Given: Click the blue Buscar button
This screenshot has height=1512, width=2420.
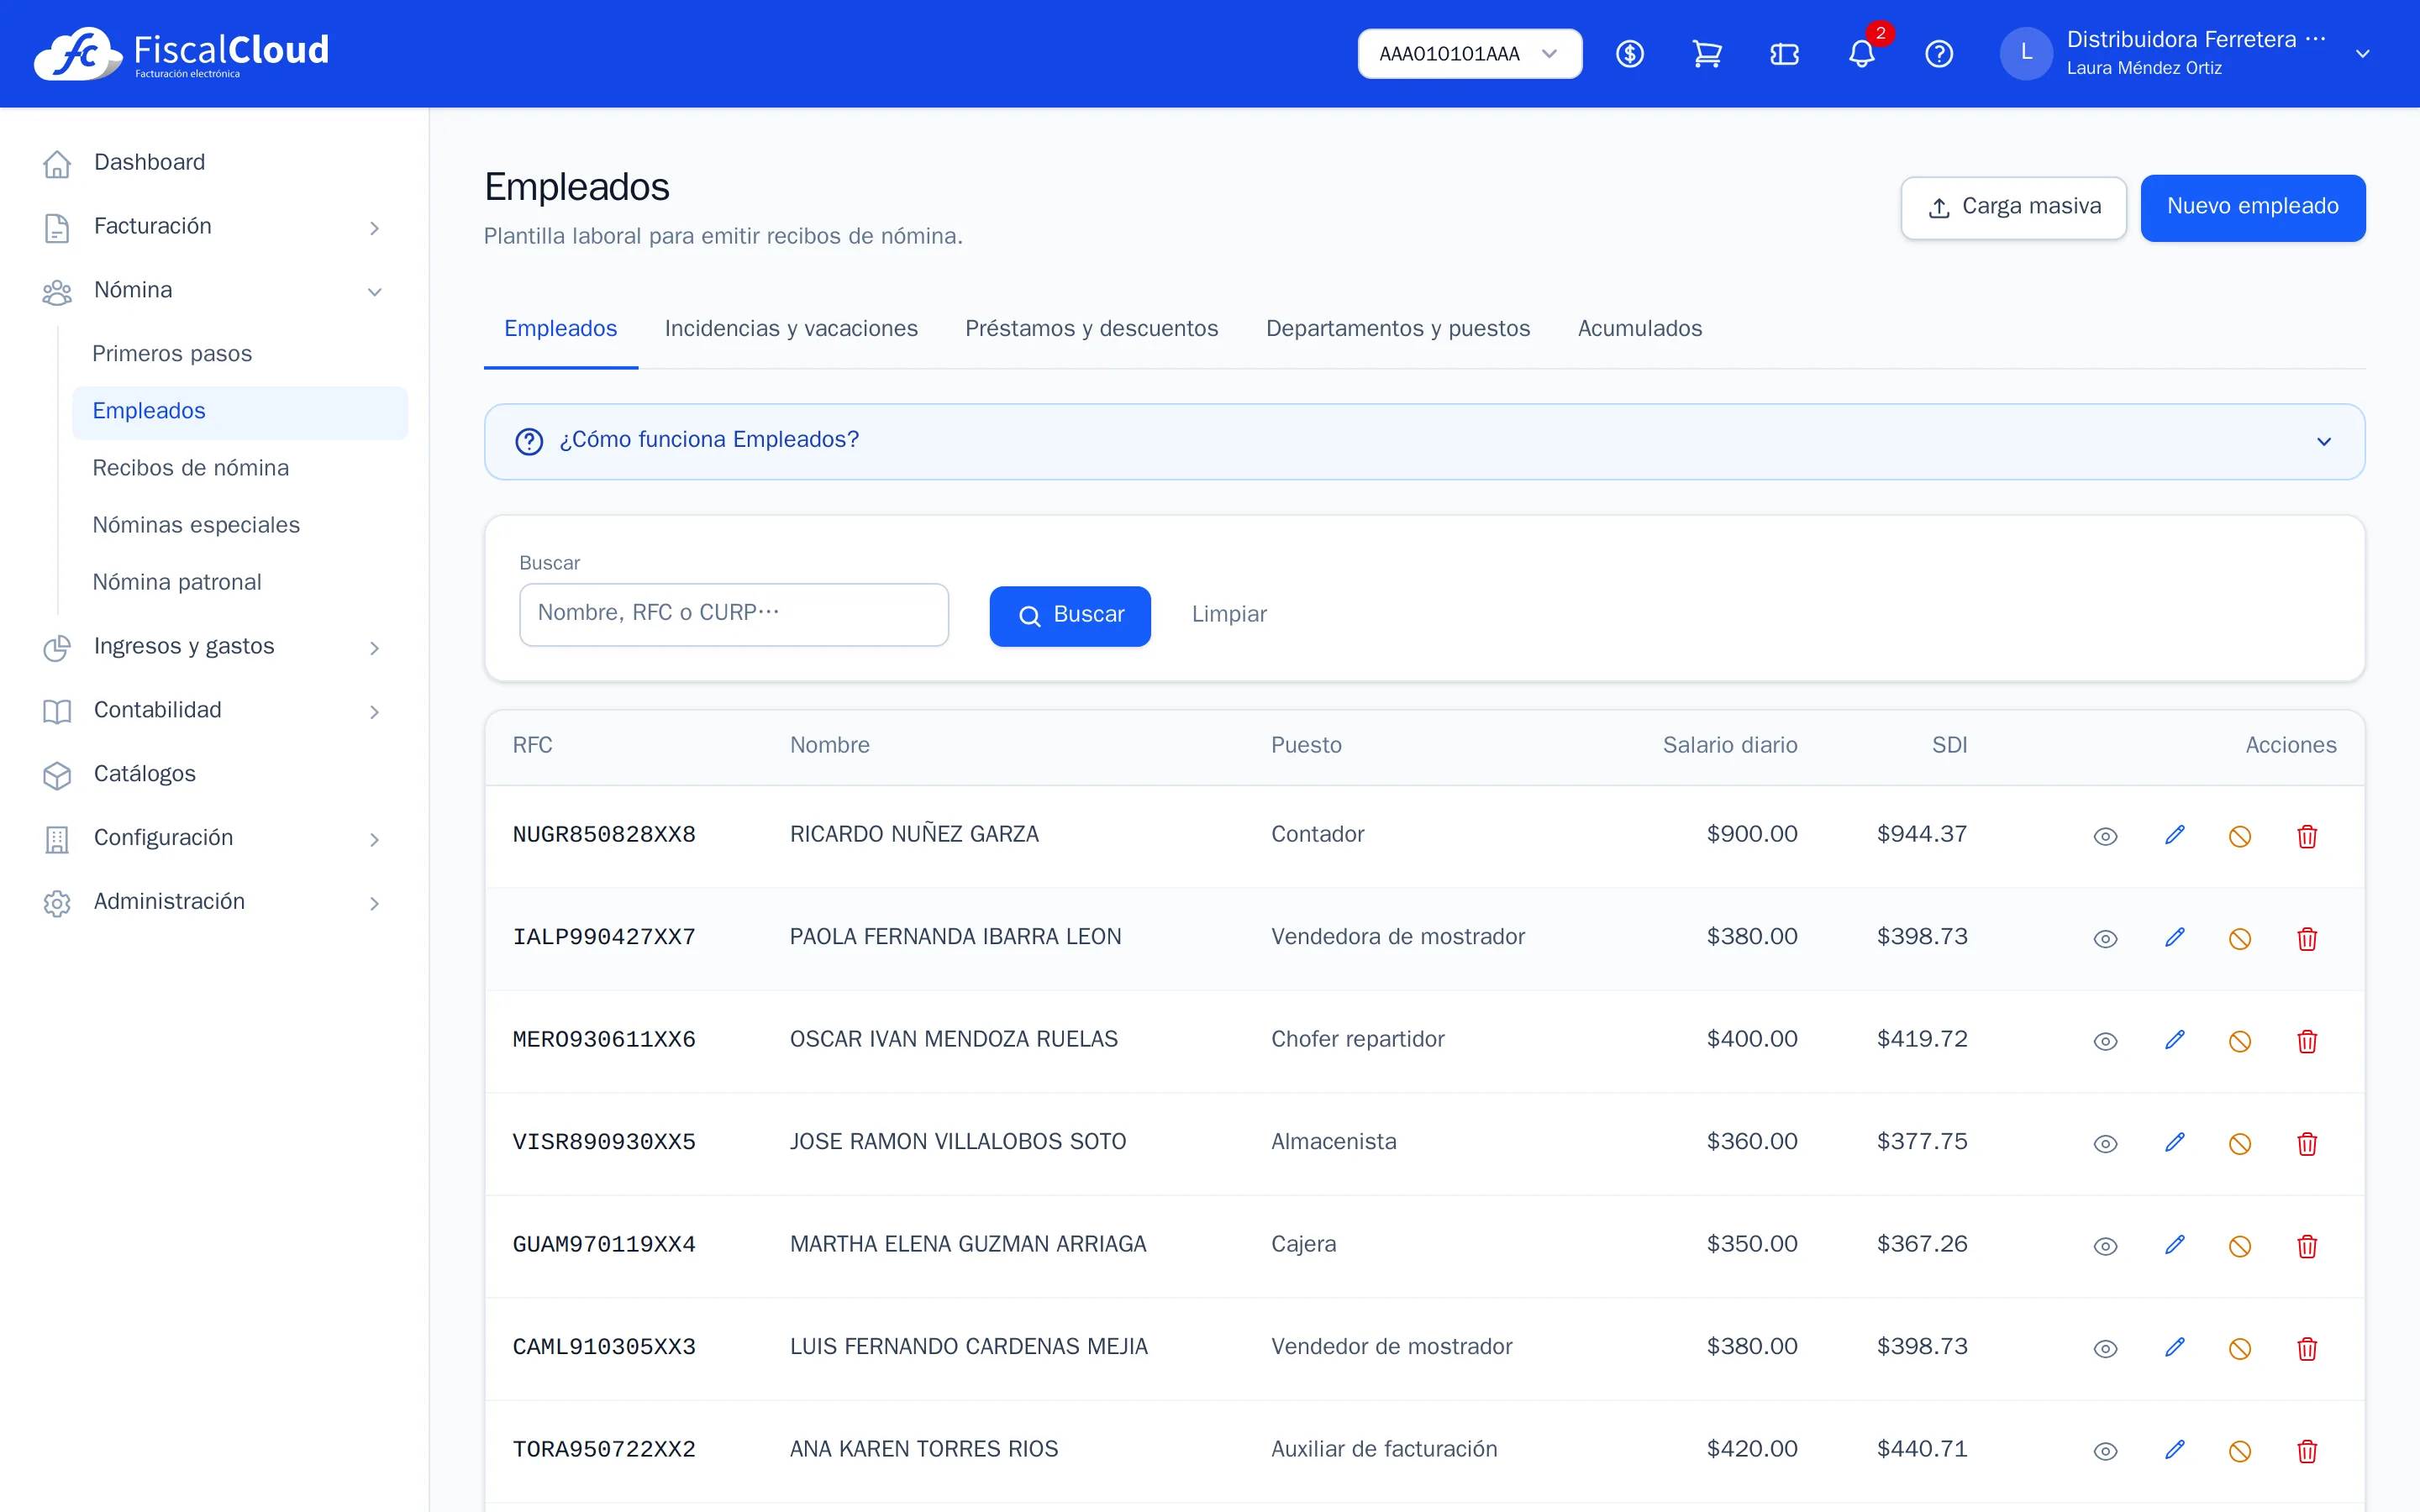Looking at the screenshot, I should pos(1070,616).
